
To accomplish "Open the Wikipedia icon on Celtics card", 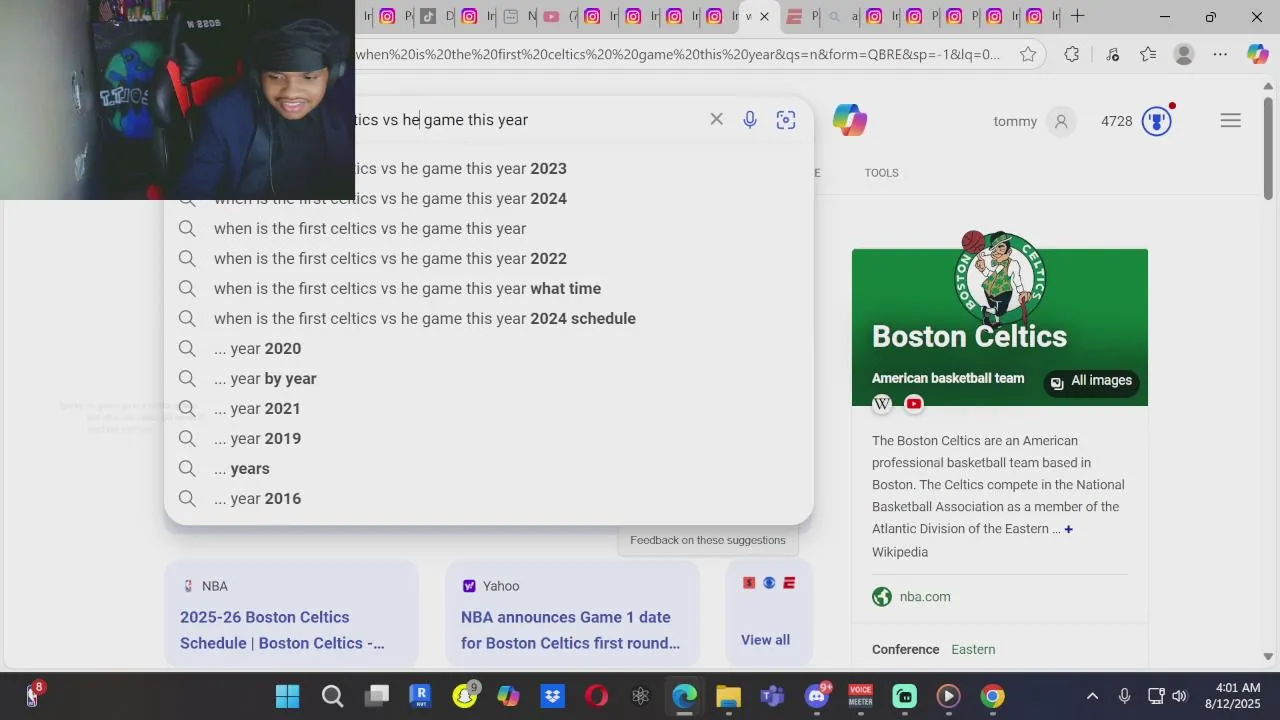I will [882, 404].
